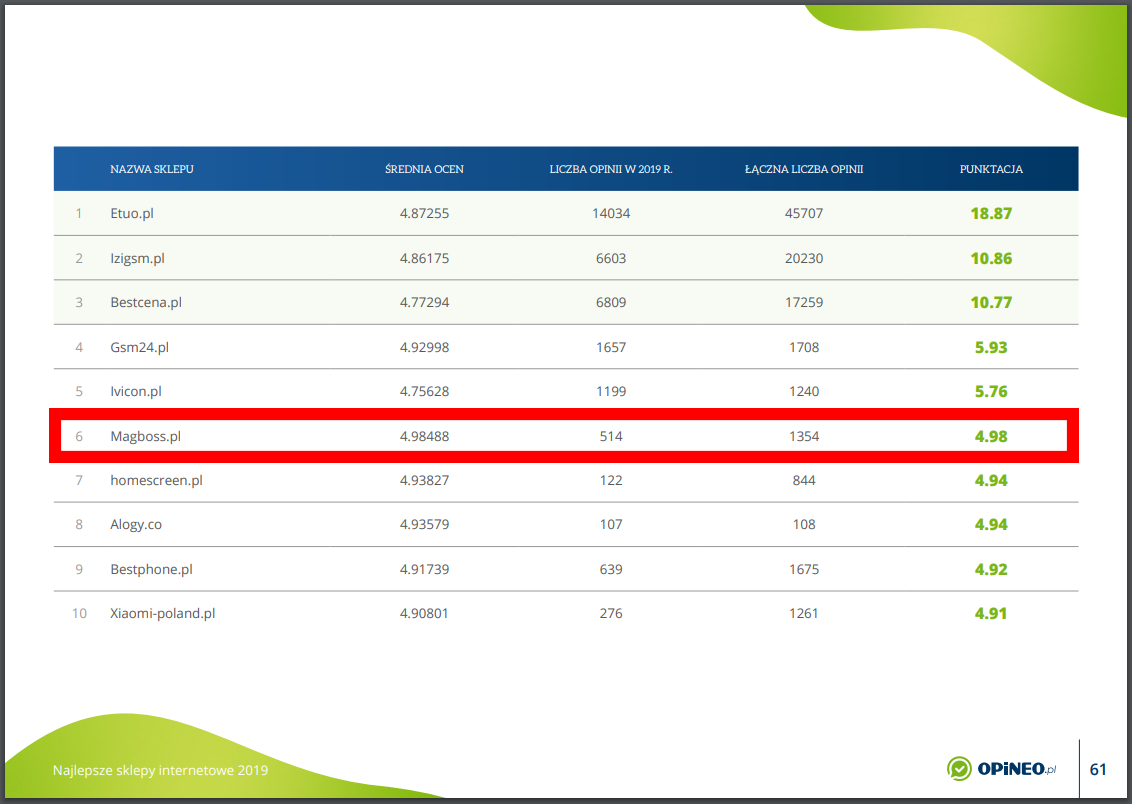Click Magboss.pl average rating 4.98488

point(424,436)
